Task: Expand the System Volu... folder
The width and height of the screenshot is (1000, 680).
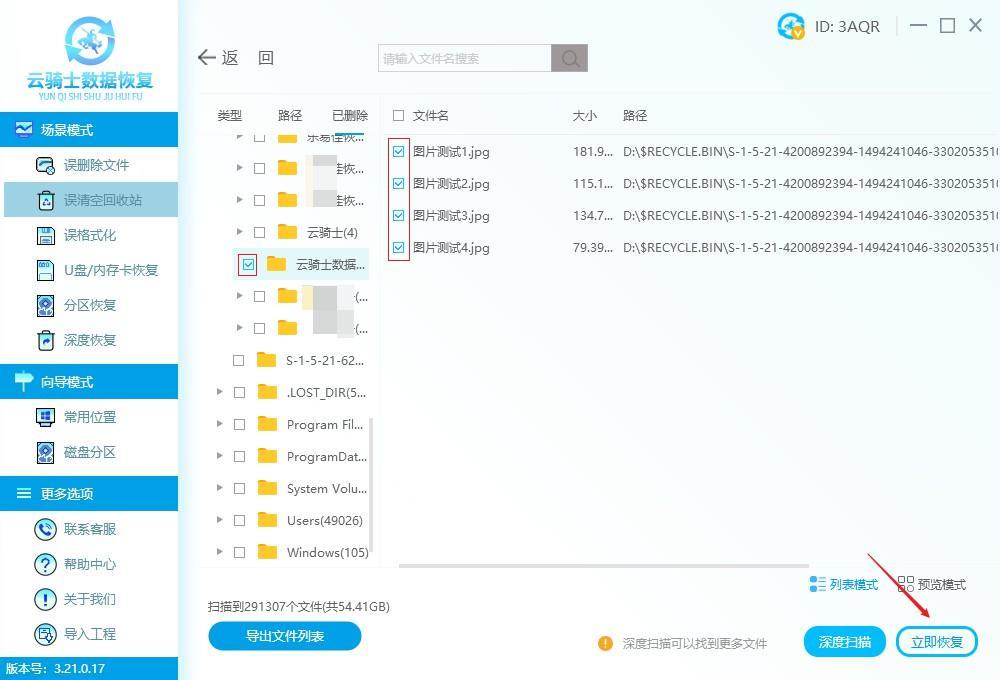Action: point(219,487)
